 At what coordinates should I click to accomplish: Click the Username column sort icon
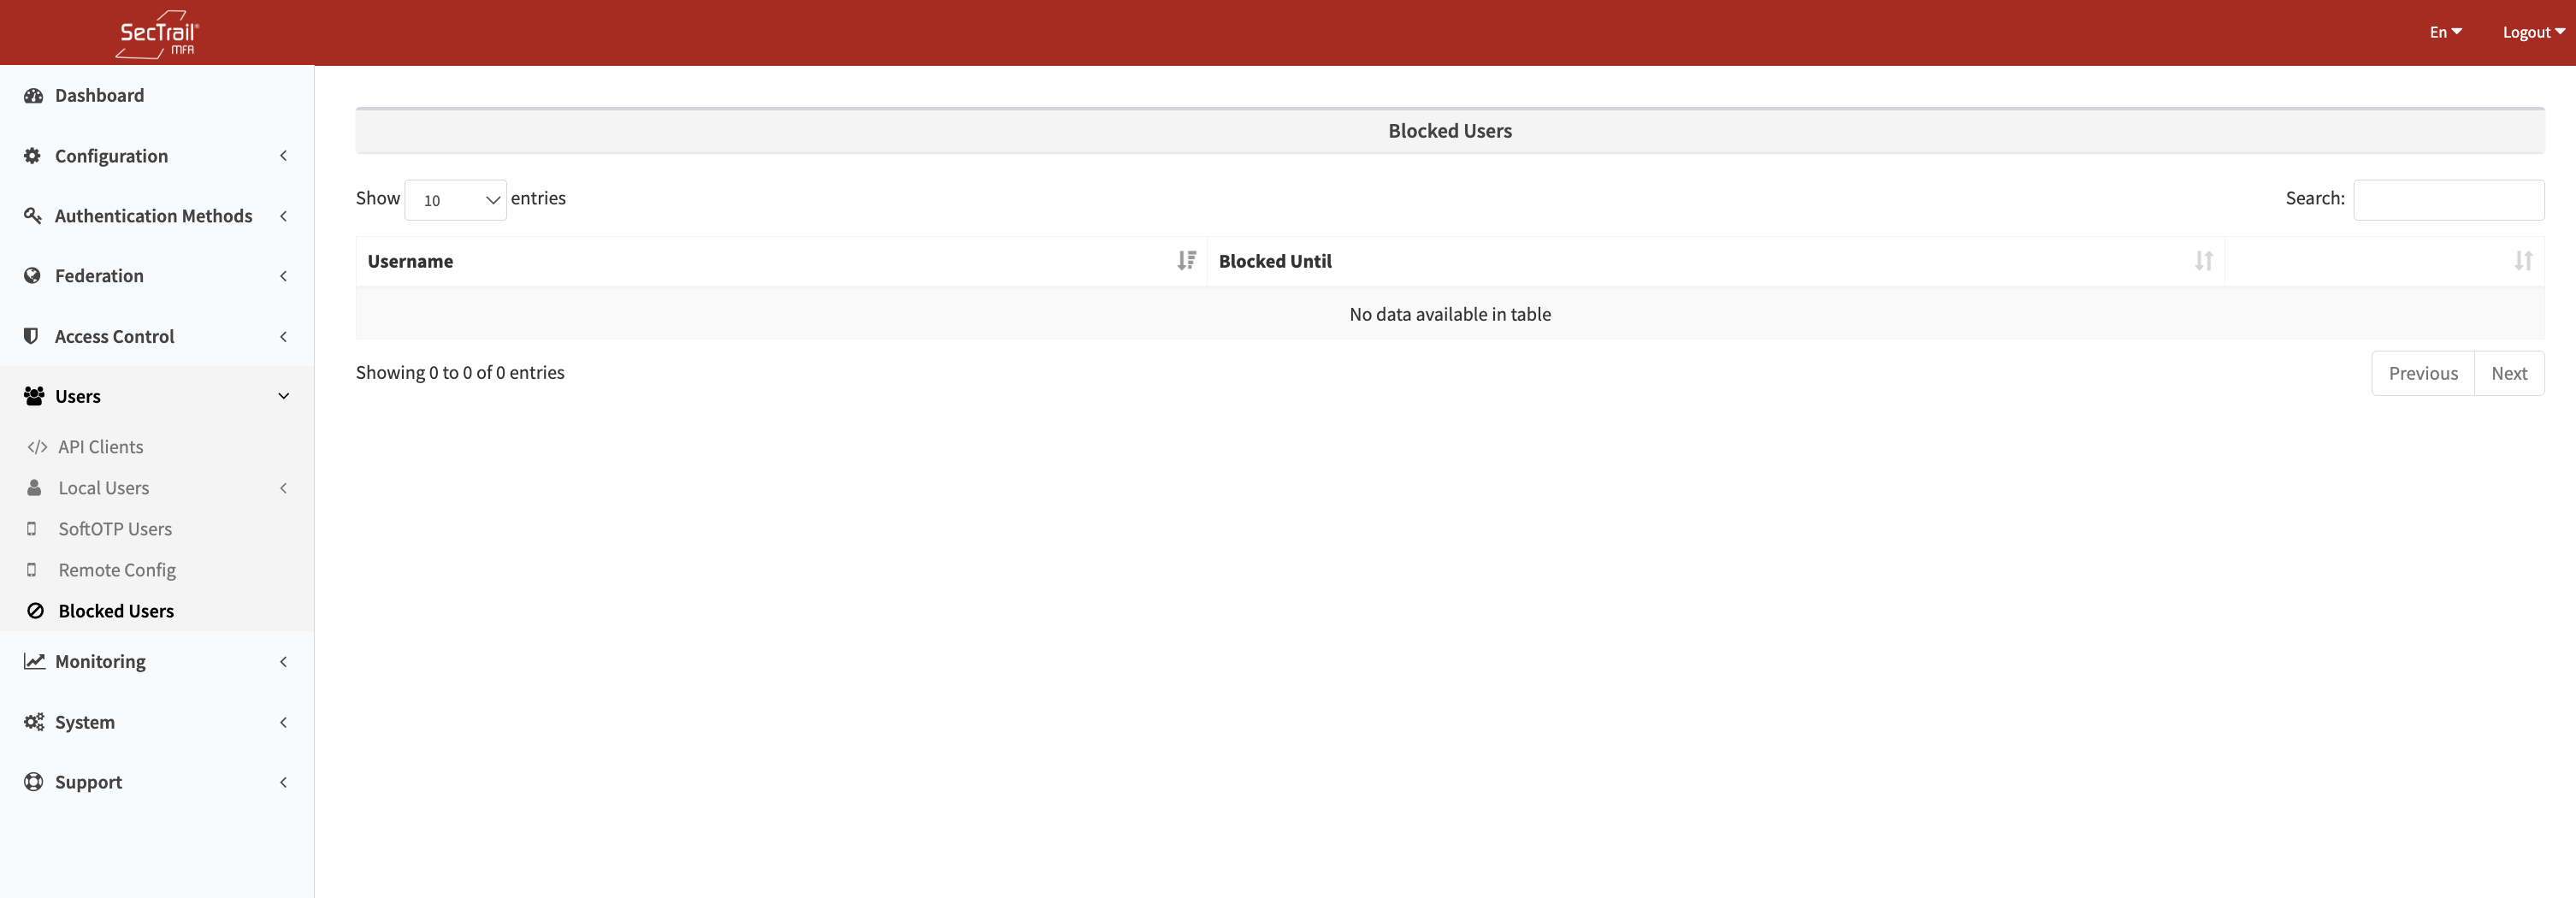point(1186,261)
